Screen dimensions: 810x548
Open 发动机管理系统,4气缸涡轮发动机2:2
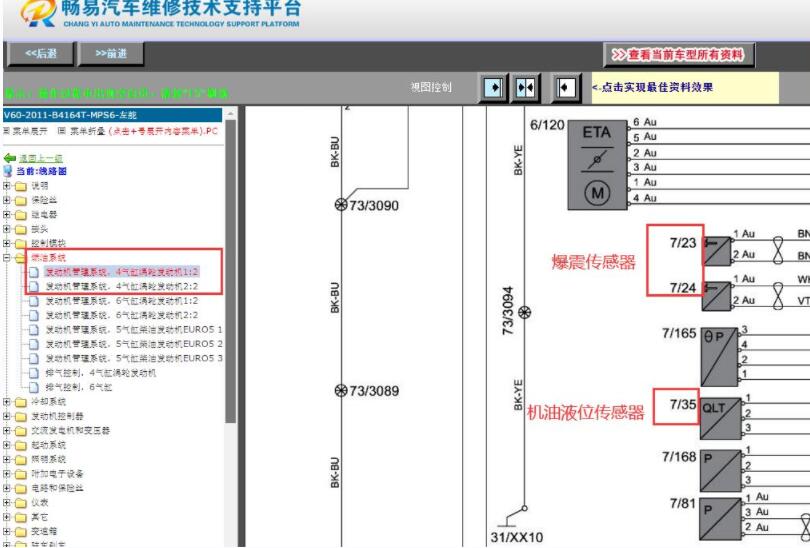(x=121, y=287)
